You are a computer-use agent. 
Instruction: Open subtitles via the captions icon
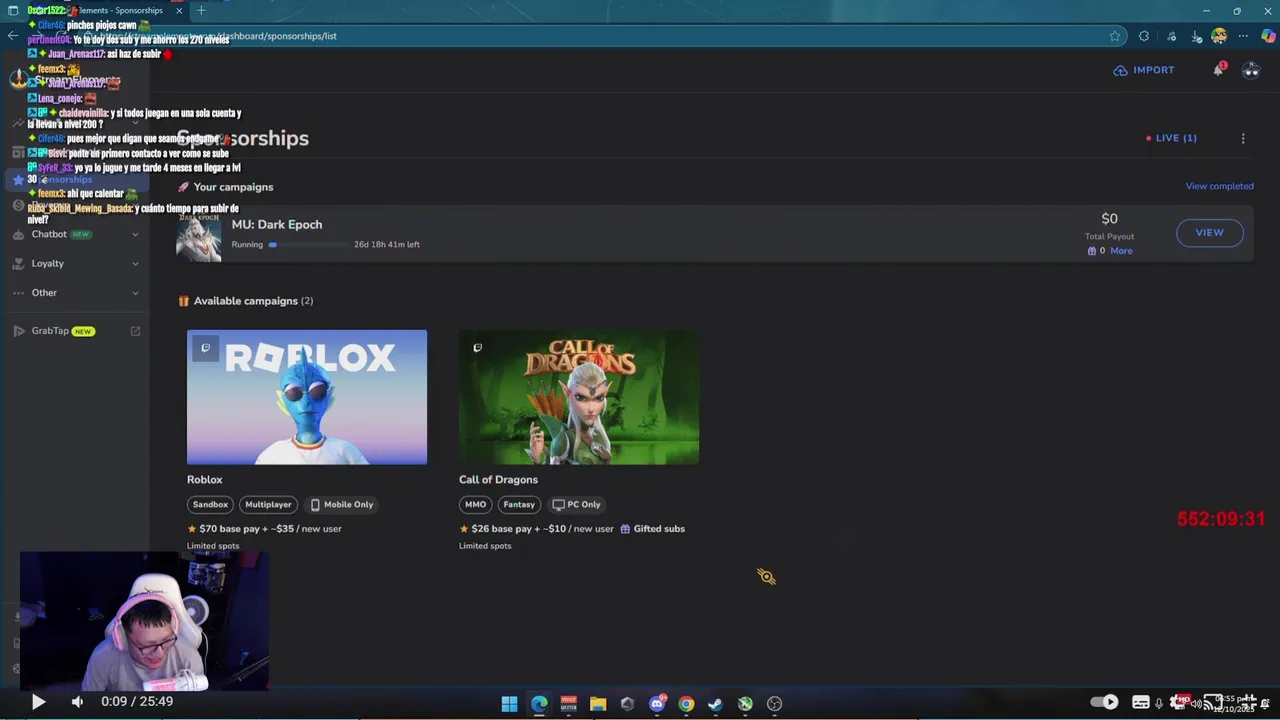1140,702
